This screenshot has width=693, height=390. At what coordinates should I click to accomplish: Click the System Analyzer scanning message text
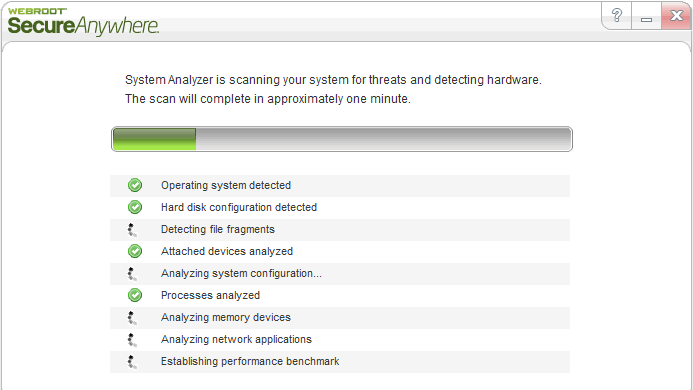[333, 89]
